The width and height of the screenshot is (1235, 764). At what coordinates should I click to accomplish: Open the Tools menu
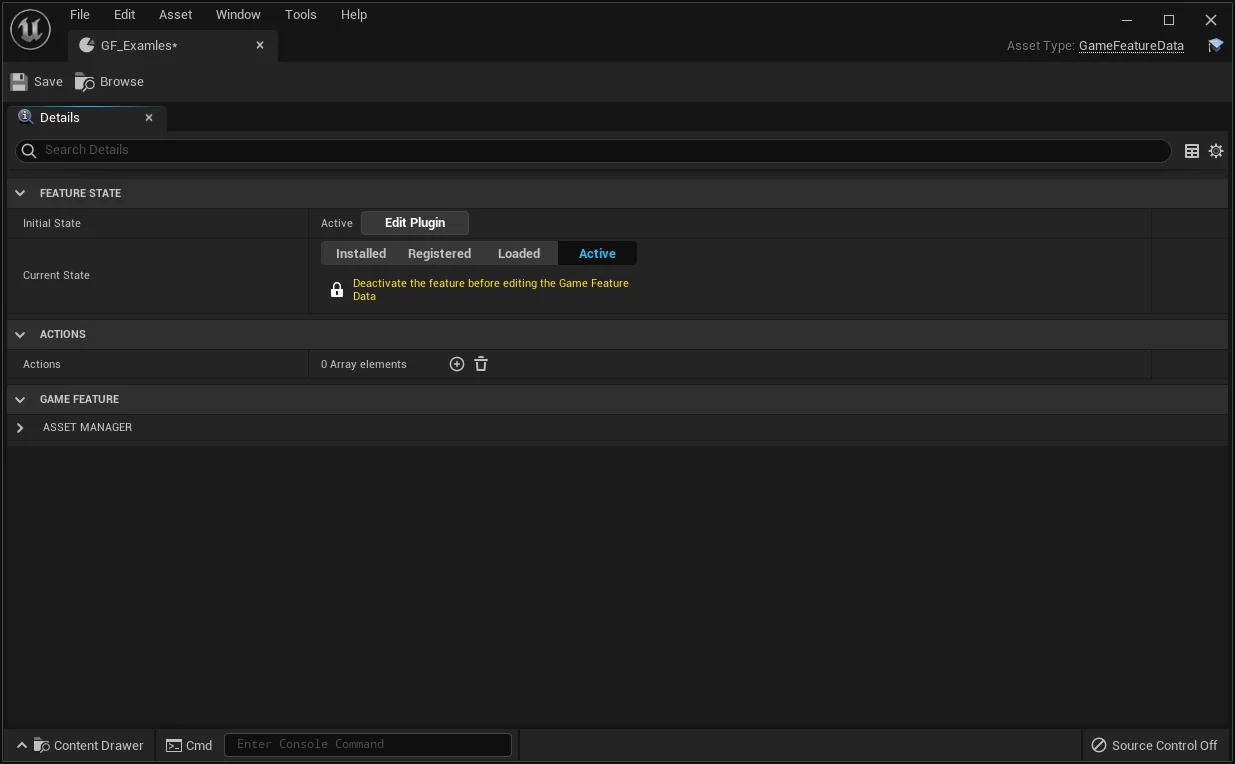300,15
